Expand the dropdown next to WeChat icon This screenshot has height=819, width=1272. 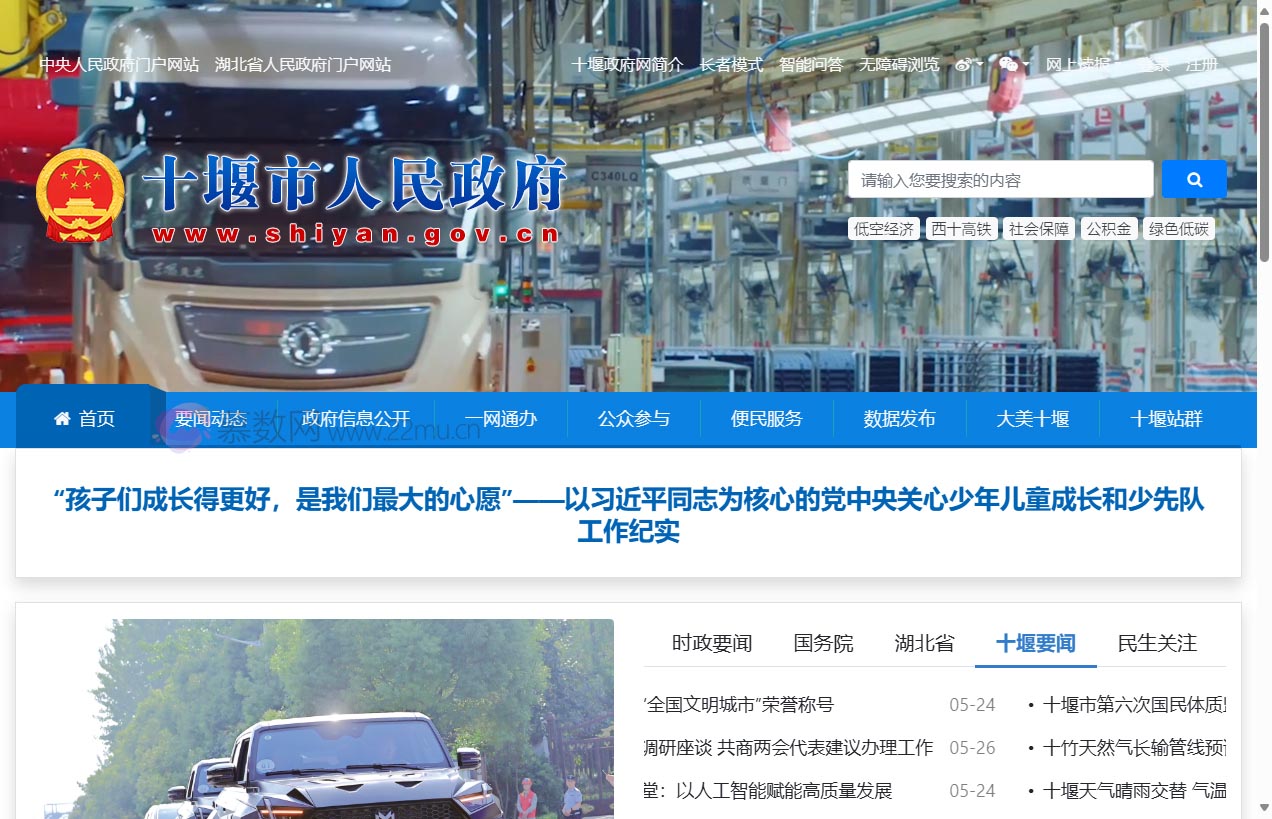1026,64
